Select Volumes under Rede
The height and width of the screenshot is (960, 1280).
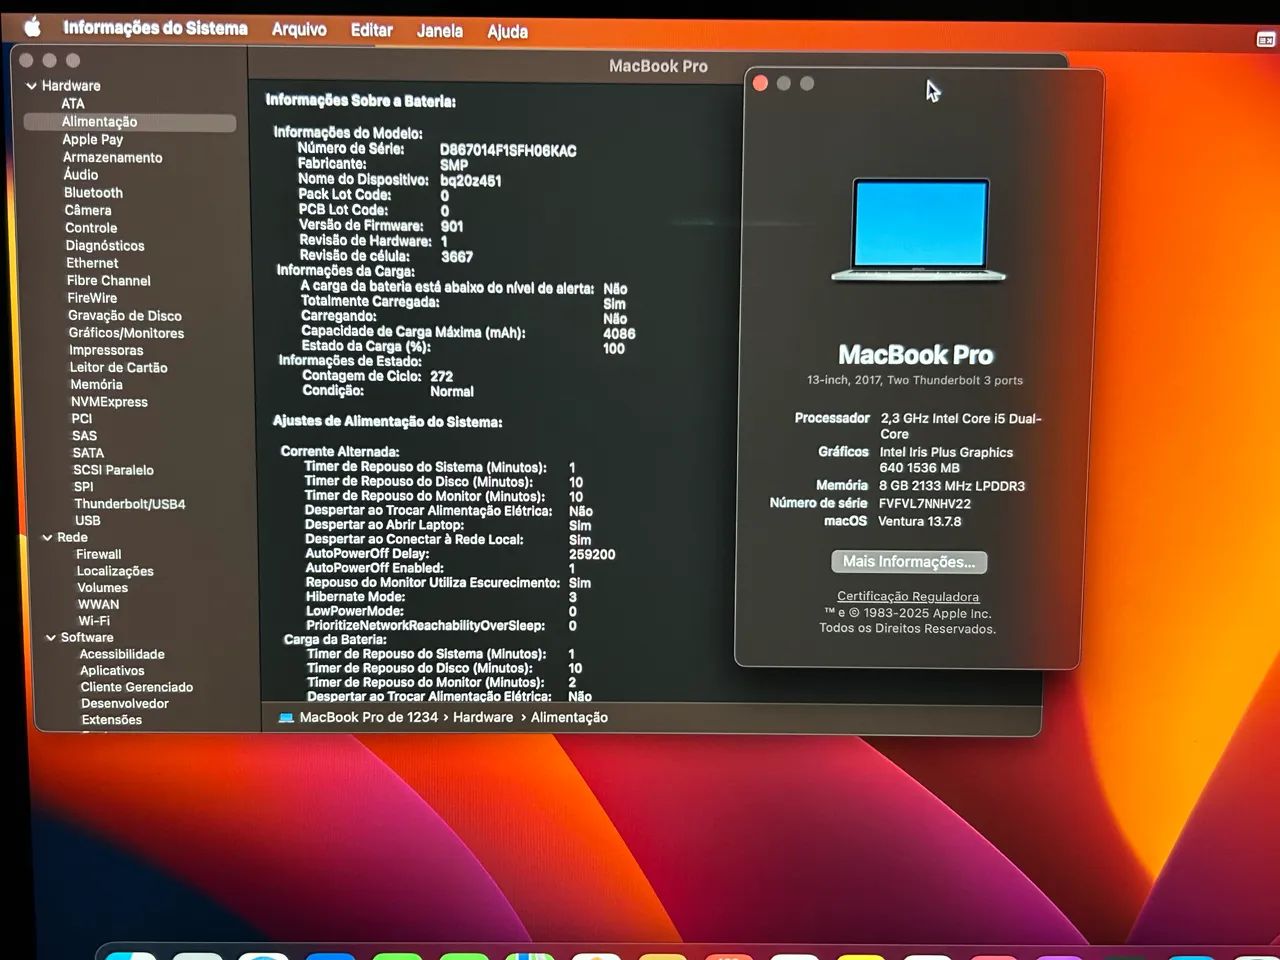[x=102, y=588]
